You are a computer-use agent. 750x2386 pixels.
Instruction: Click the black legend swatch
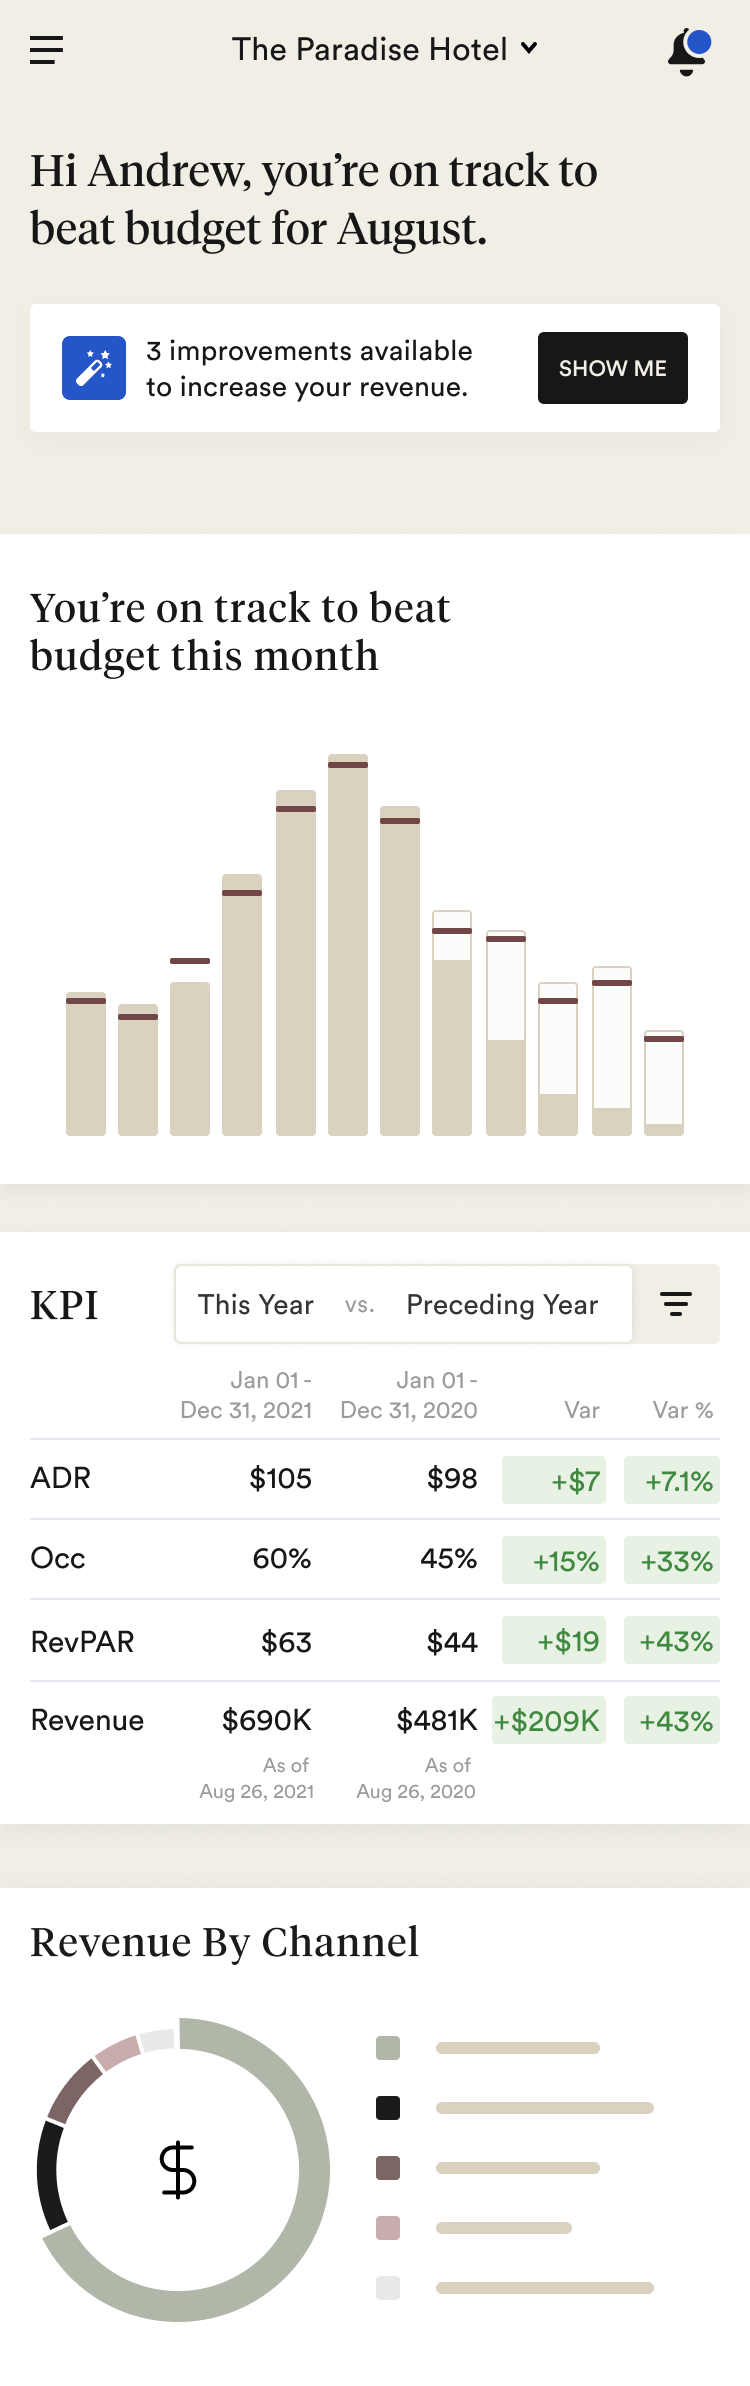[388, 2108]
